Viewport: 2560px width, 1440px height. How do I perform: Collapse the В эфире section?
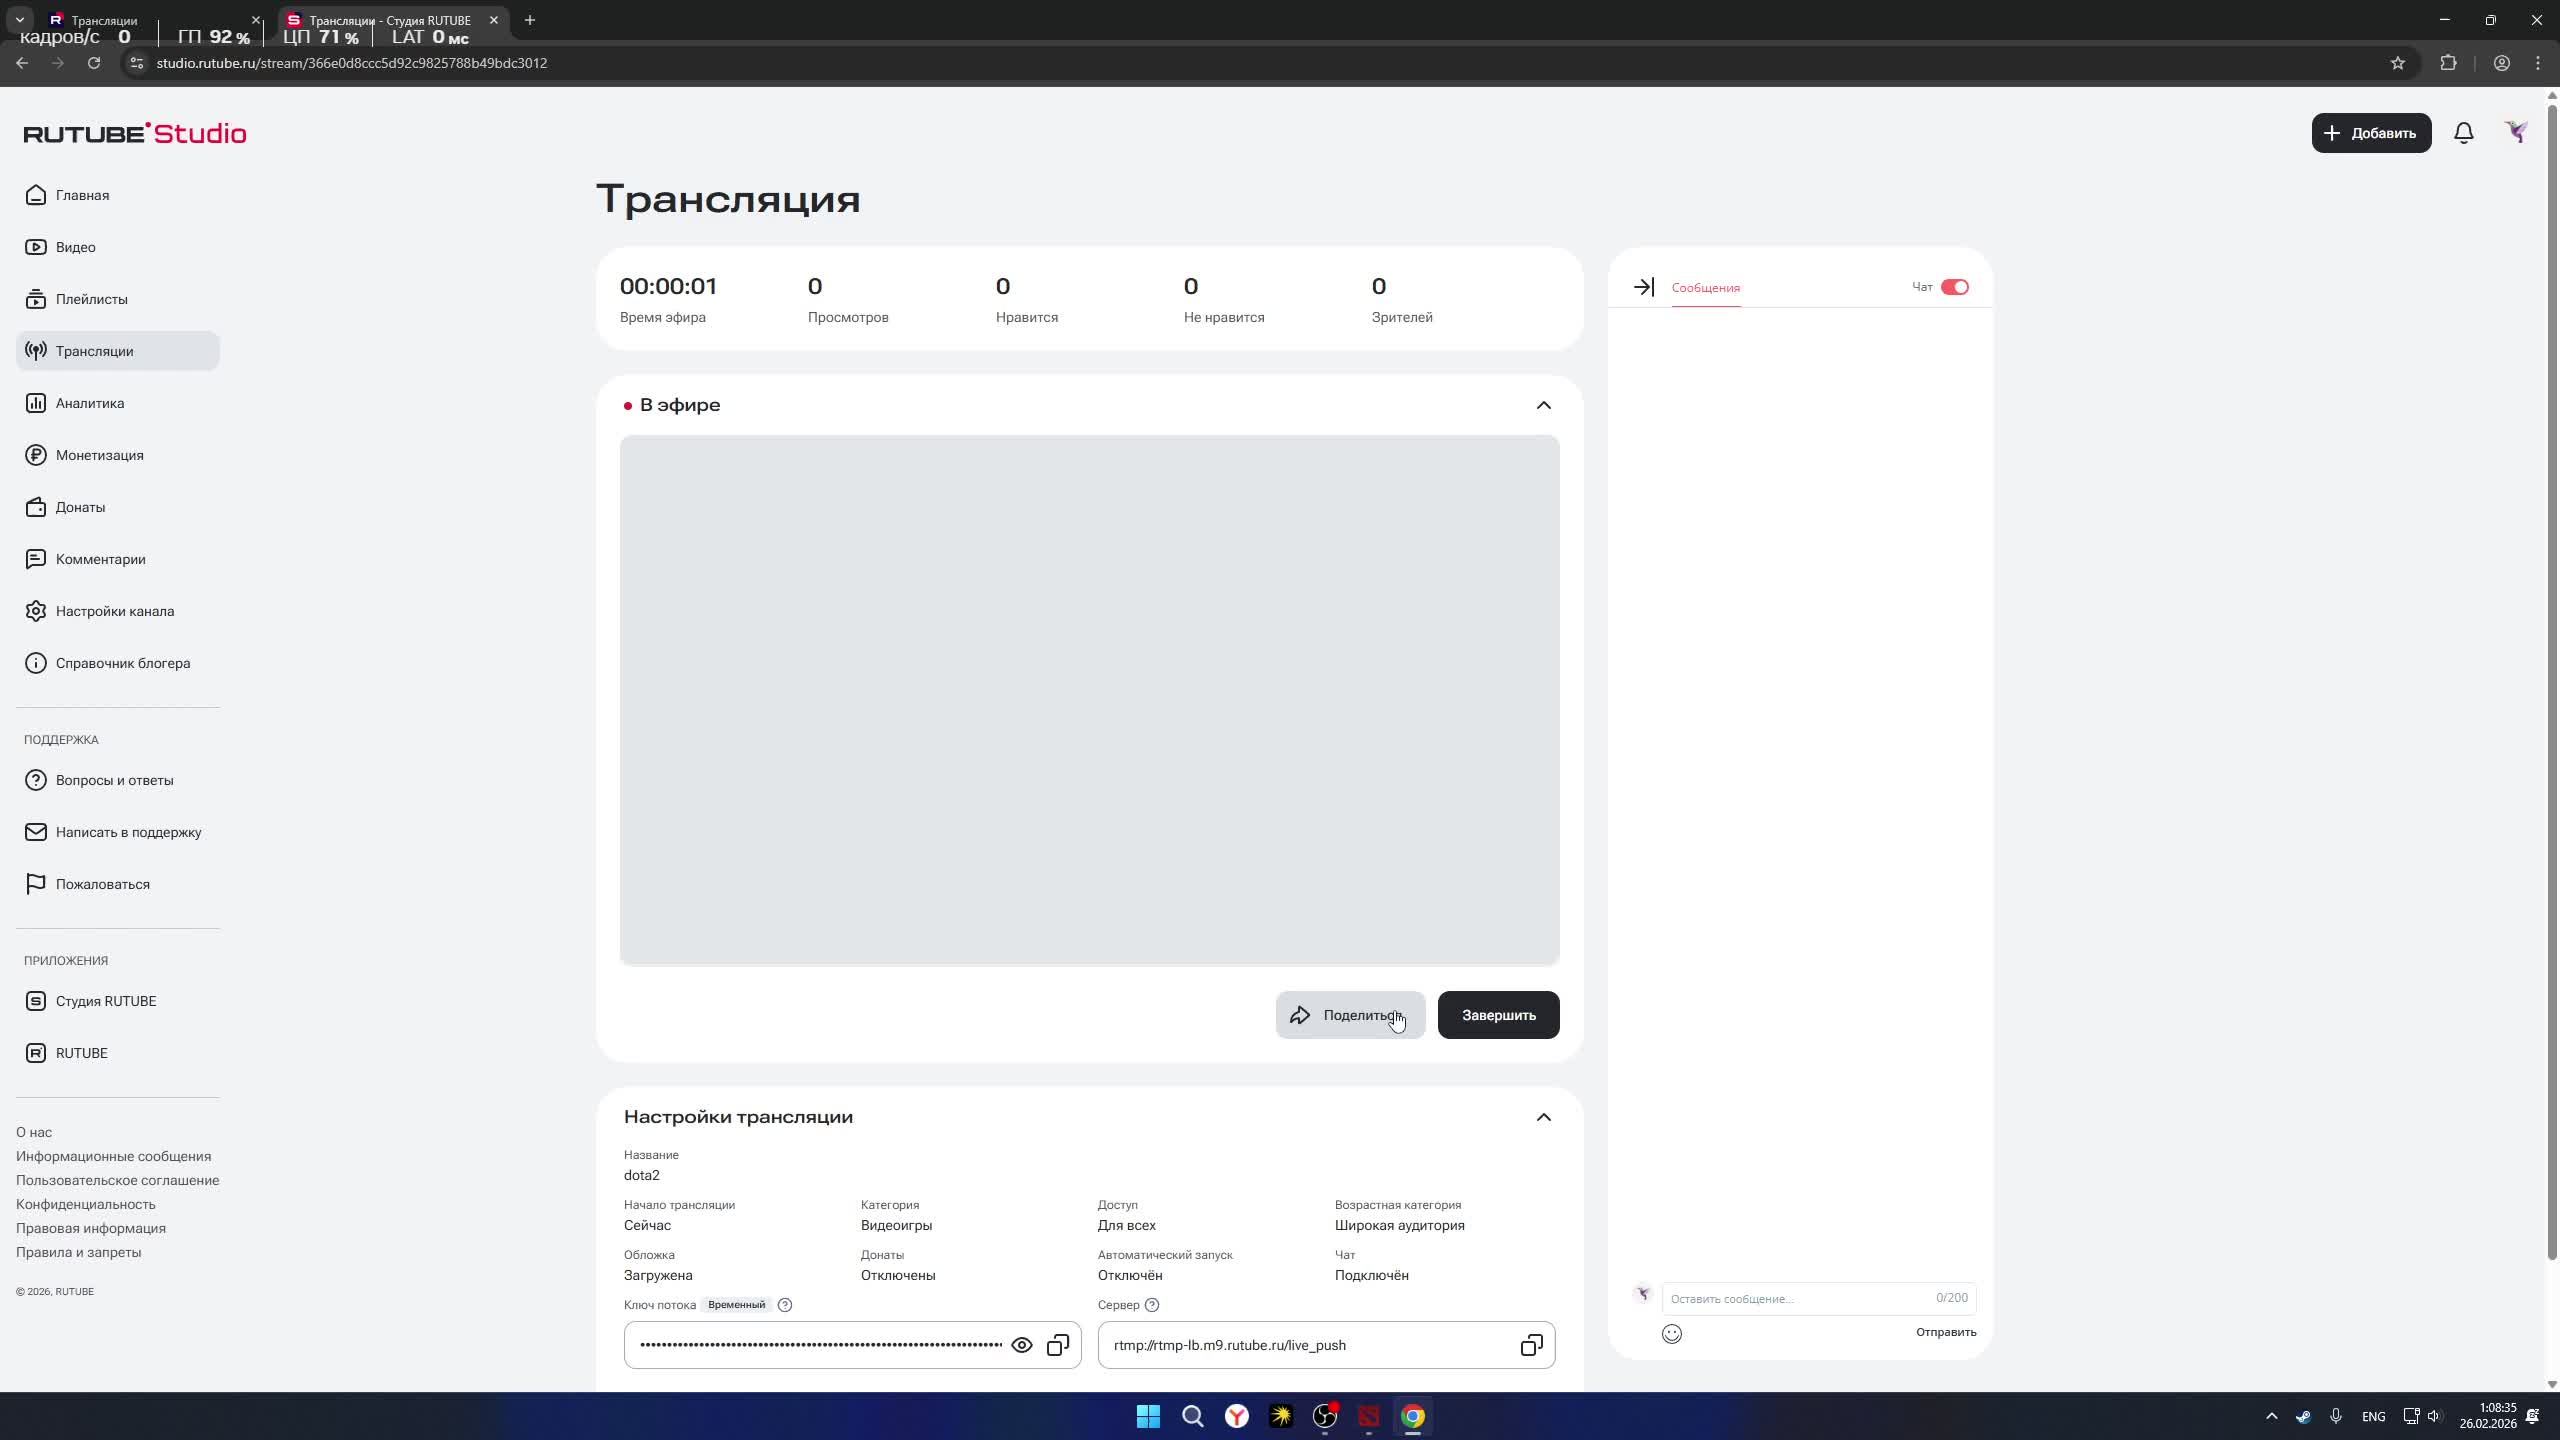point(1543,405)
